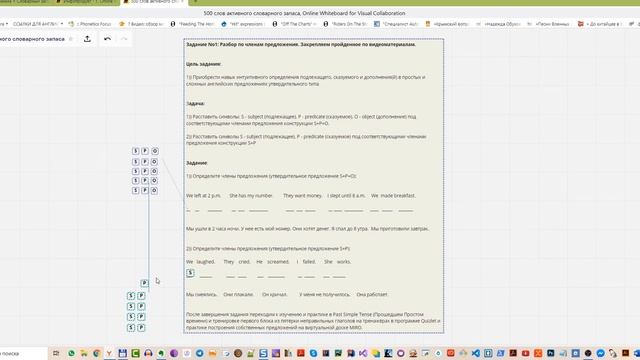Open the 'Пионы Военны' bookmark

click(x=549, y=24)
